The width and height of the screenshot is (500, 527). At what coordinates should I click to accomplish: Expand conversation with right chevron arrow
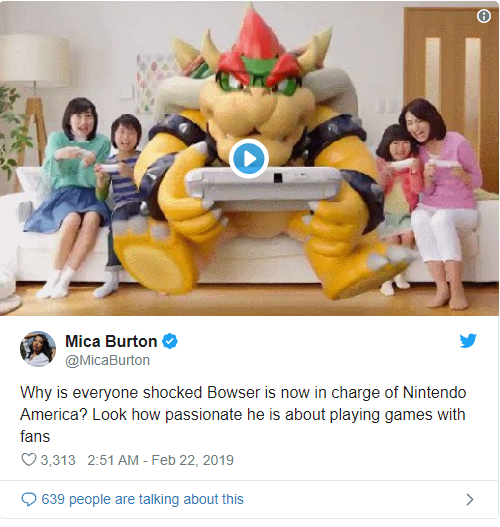click(470, 499)
